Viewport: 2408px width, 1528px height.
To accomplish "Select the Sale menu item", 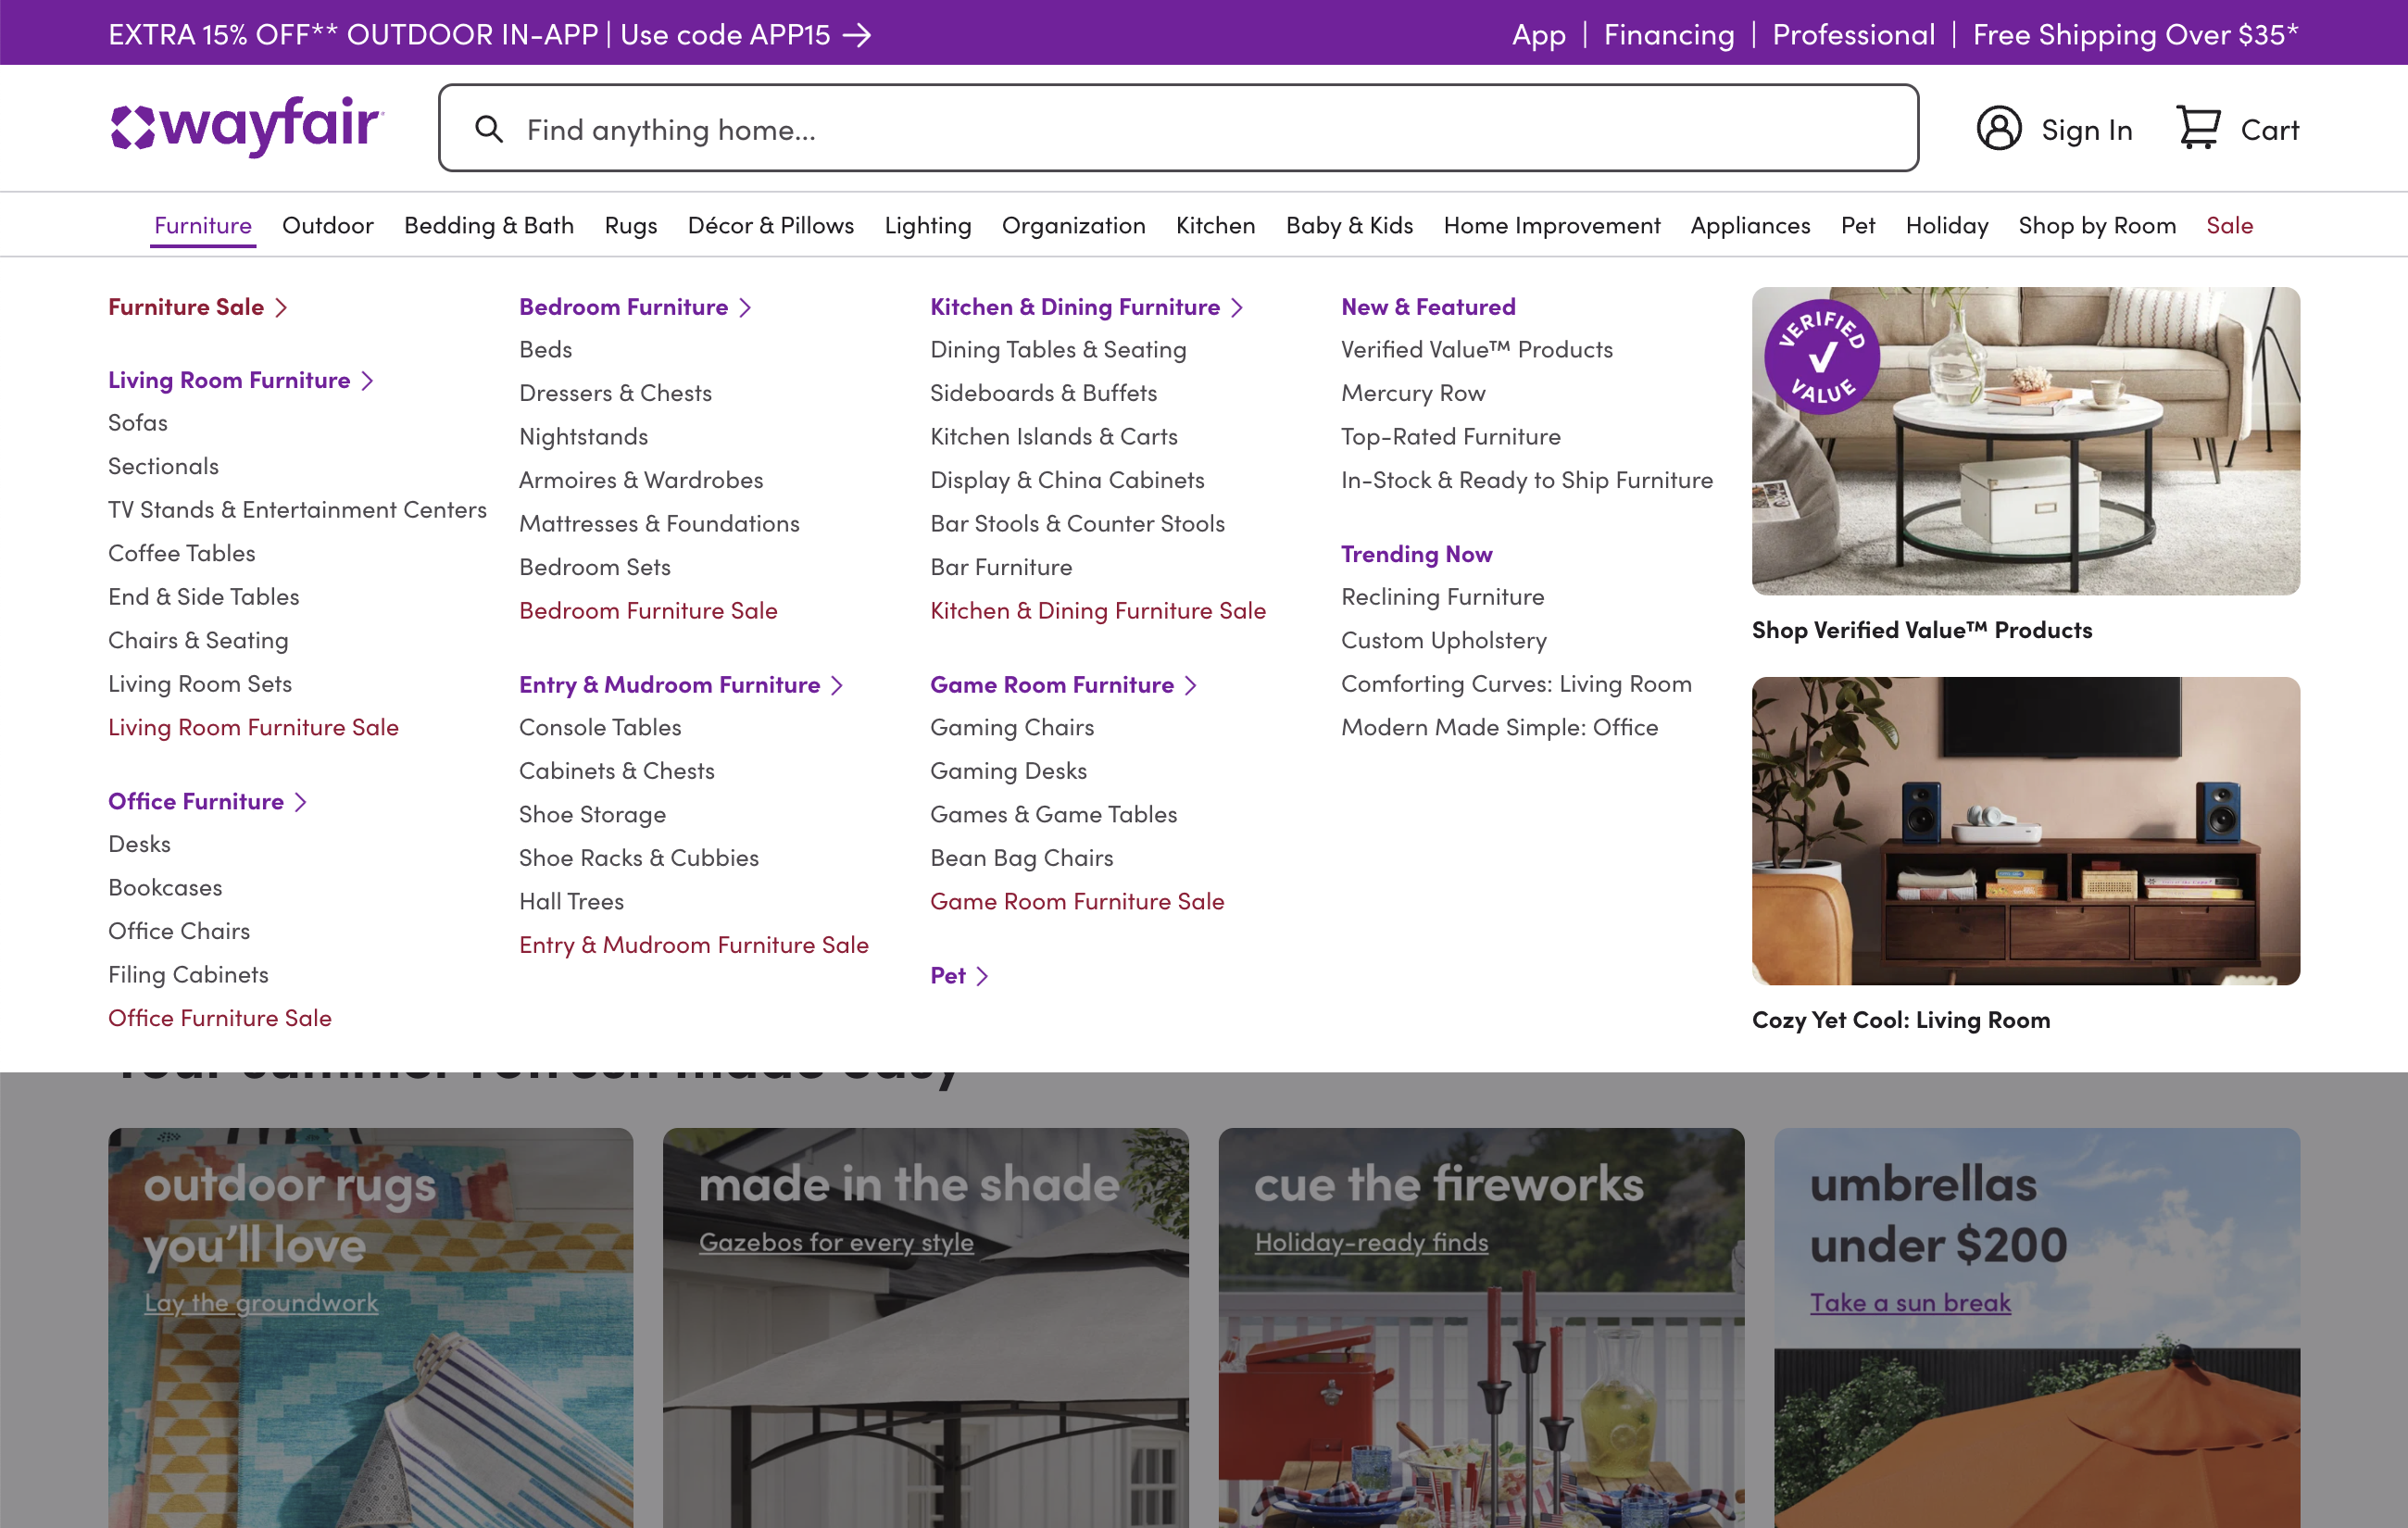I will pos(2229,226).
